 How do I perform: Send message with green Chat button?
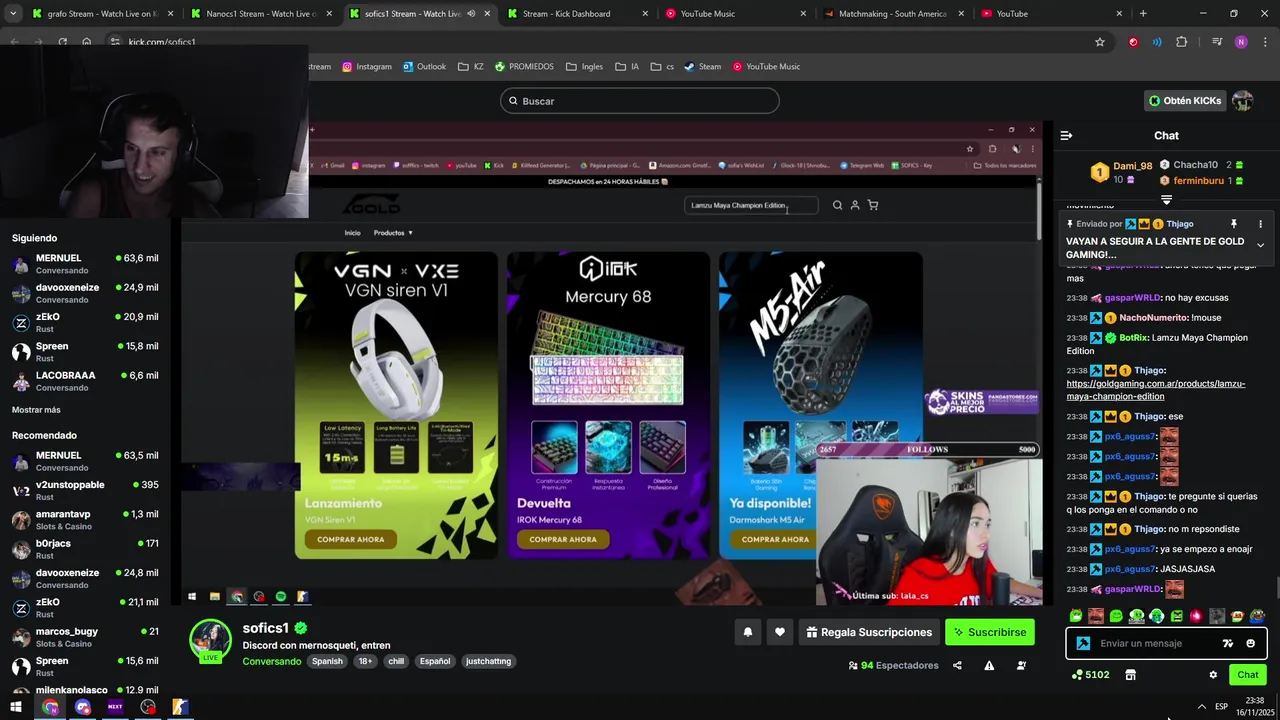[1247, 675]
